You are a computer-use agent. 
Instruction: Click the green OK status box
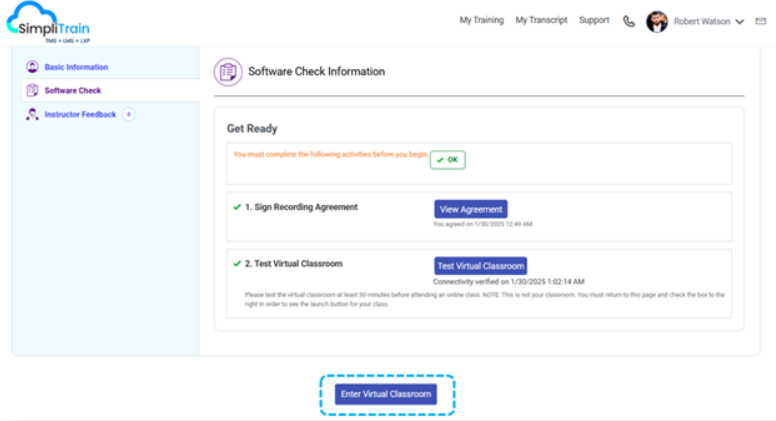(447, 160)
